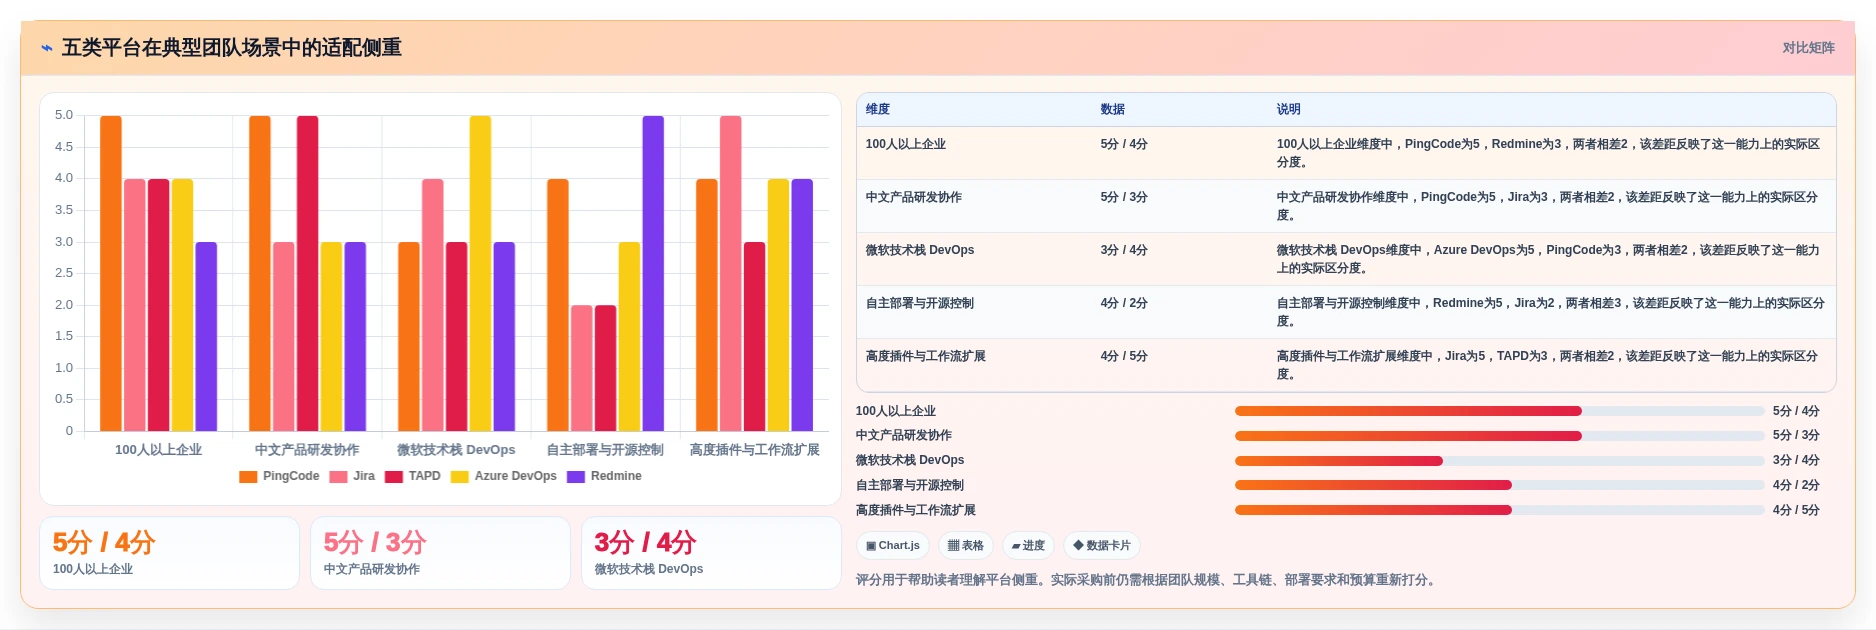Select the purple Redmine bar in 100人以上企业 group
Viewport: 1876px width, 630px height.
(x=206, y=336)
